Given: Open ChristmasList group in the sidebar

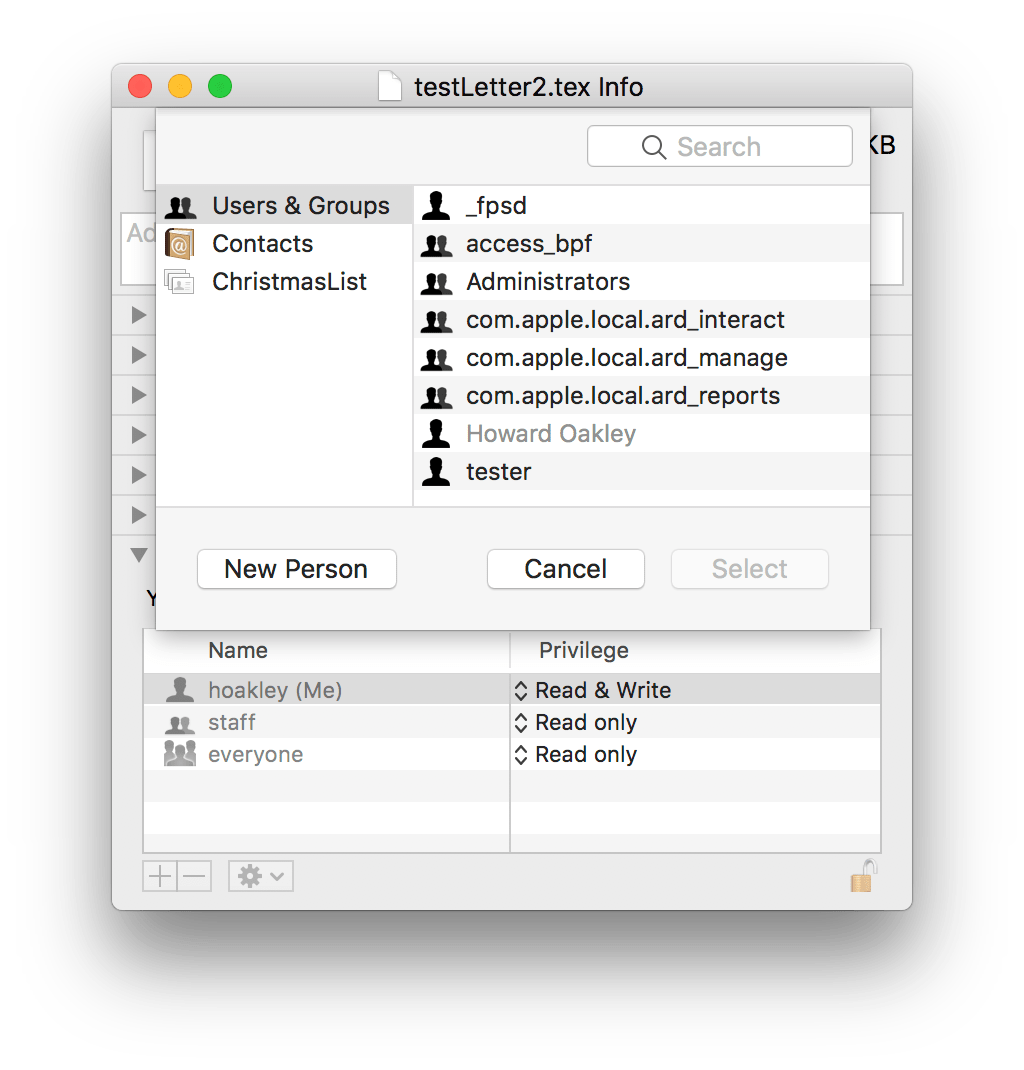Looking at the screenshot, I should [289, 282].
